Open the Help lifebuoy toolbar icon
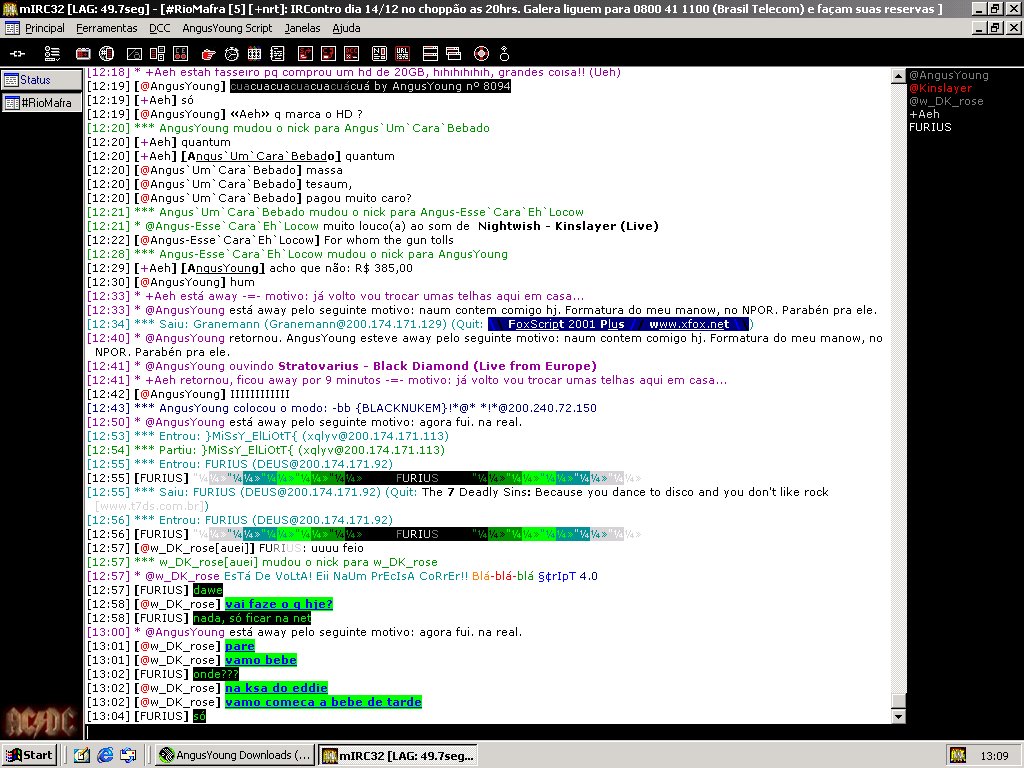The image size is (1024, 768). 481,54
